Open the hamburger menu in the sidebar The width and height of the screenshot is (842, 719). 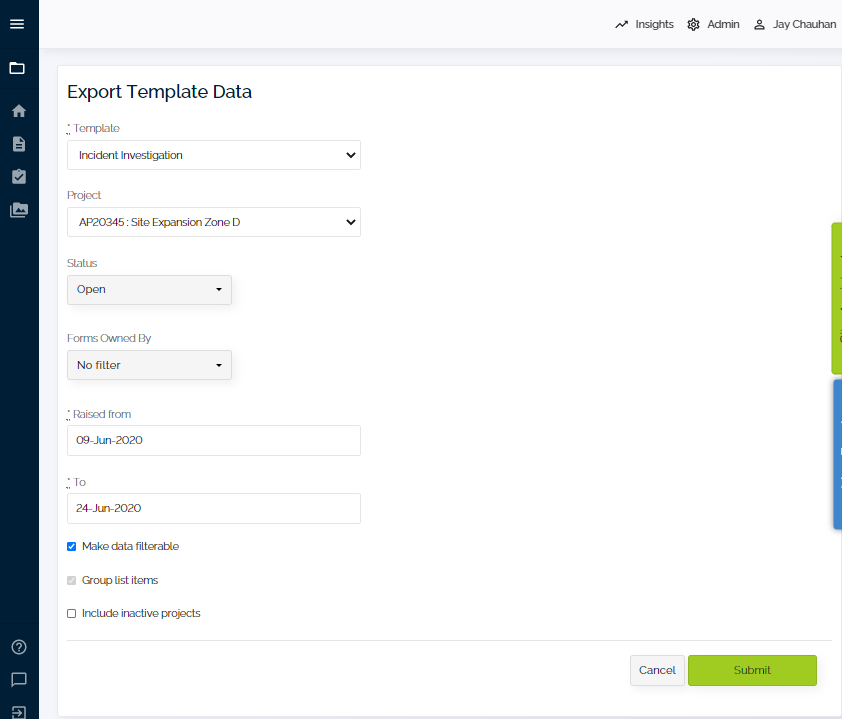(x=17, y=24)
